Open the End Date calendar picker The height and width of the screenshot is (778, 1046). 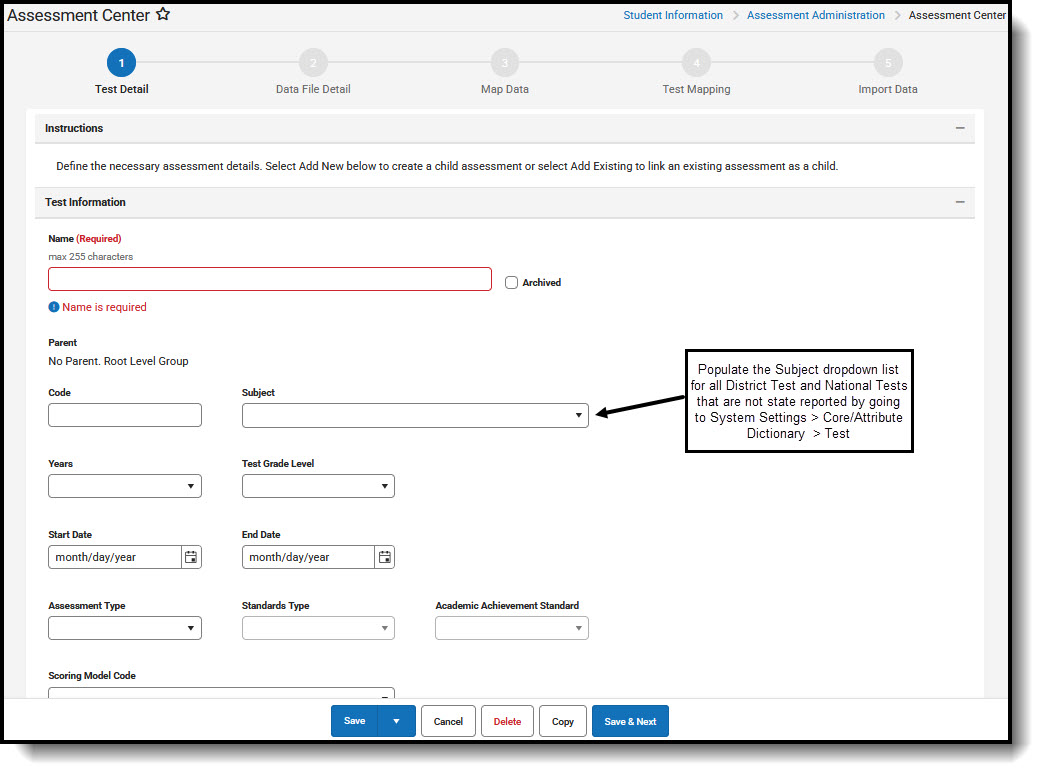pyautogui.click(x=384, y=557)
